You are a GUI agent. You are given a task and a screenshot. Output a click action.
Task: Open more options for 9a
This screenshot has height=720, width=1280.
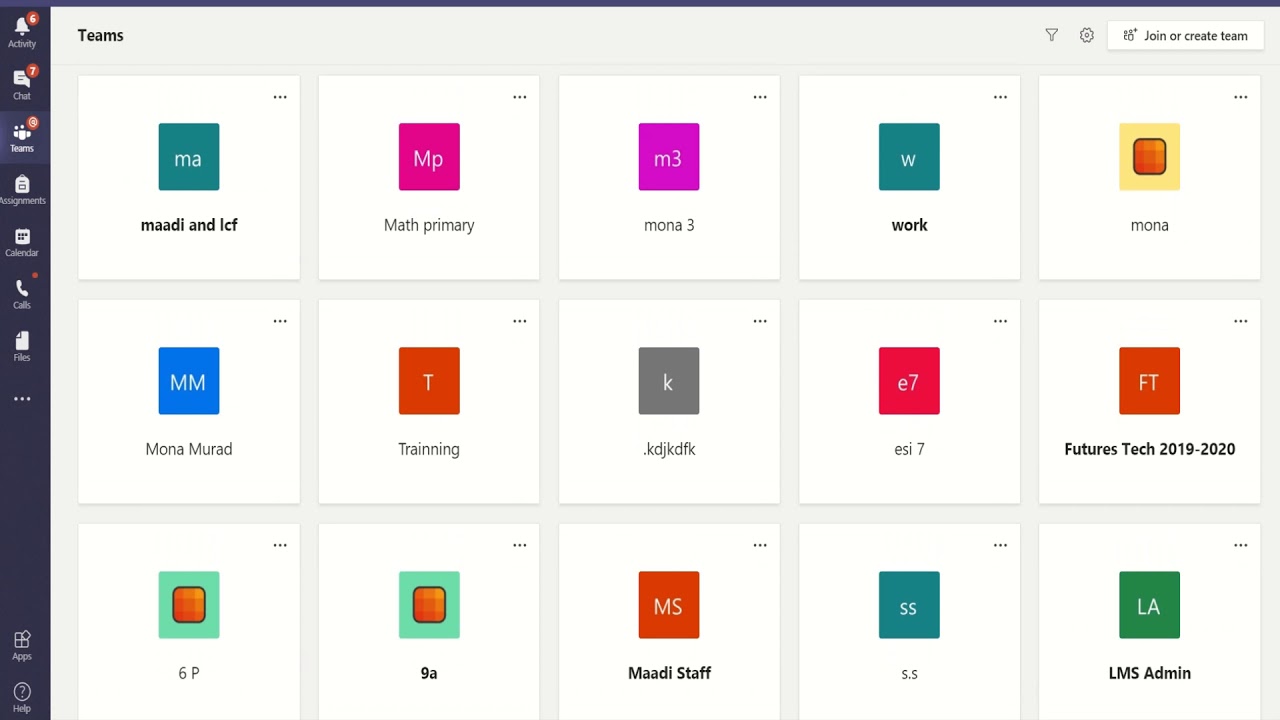pos(520,545)
